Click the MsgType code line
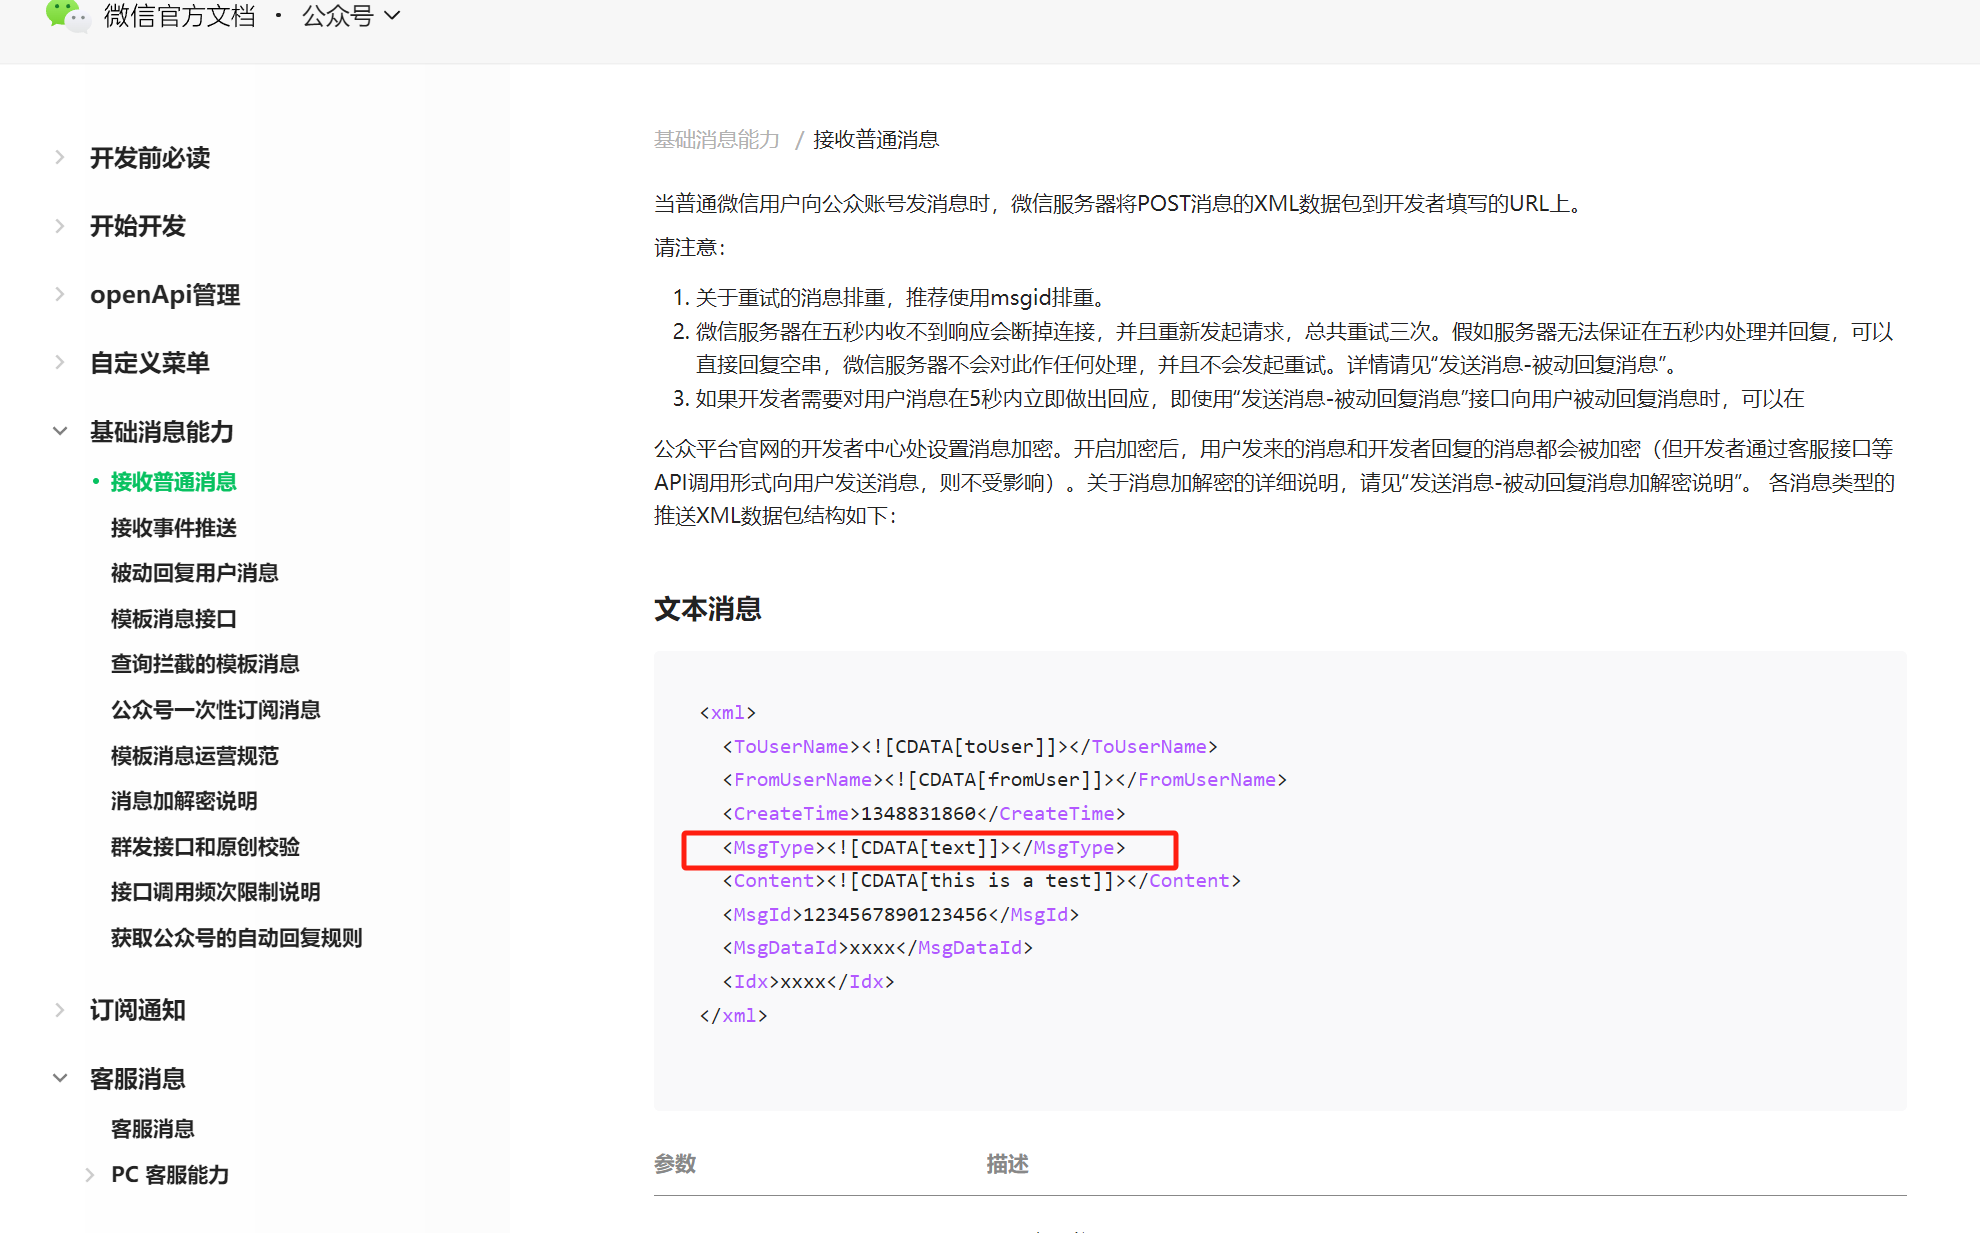This screenshot has height=1233, width=1980. pyautogui.click(x=924, y=848)
